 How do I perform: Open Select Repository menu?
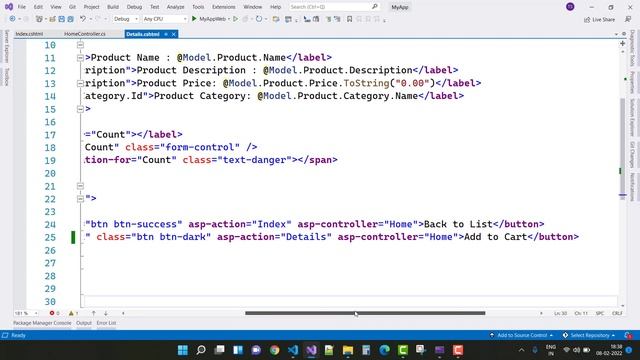click(589, 335)
